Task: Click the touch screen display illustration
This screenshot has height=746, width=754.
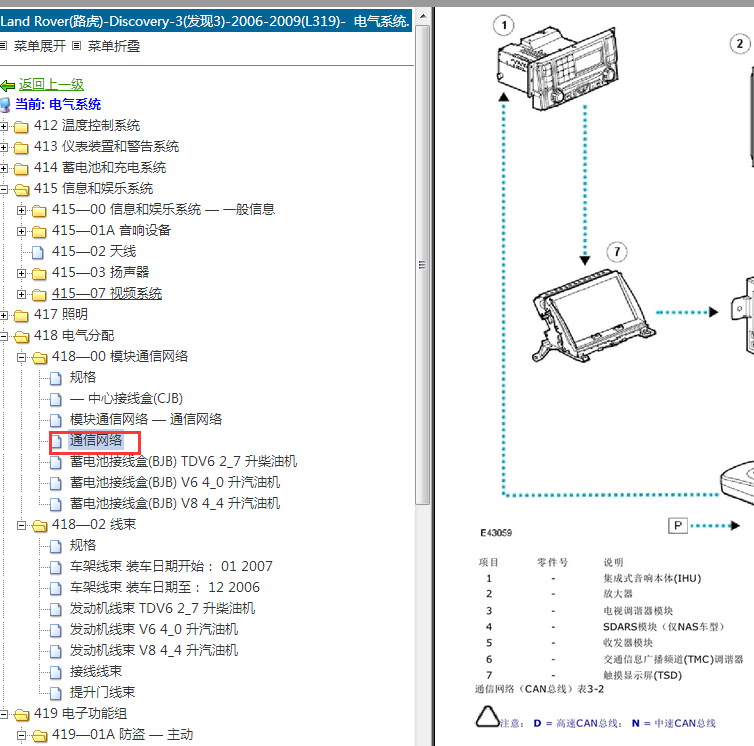Action: point(593,316)
